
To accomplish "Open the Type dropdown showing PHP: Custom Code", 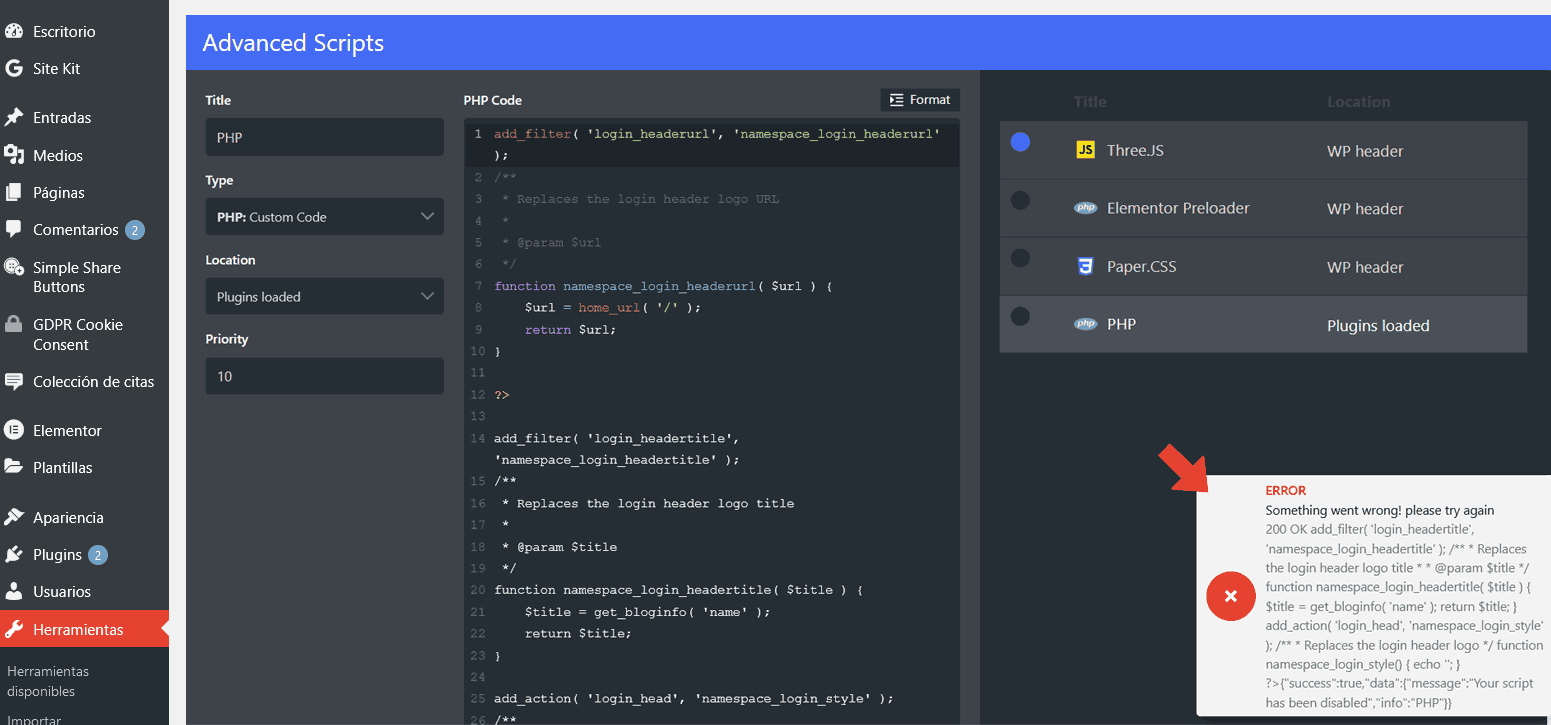I will 324,217.
